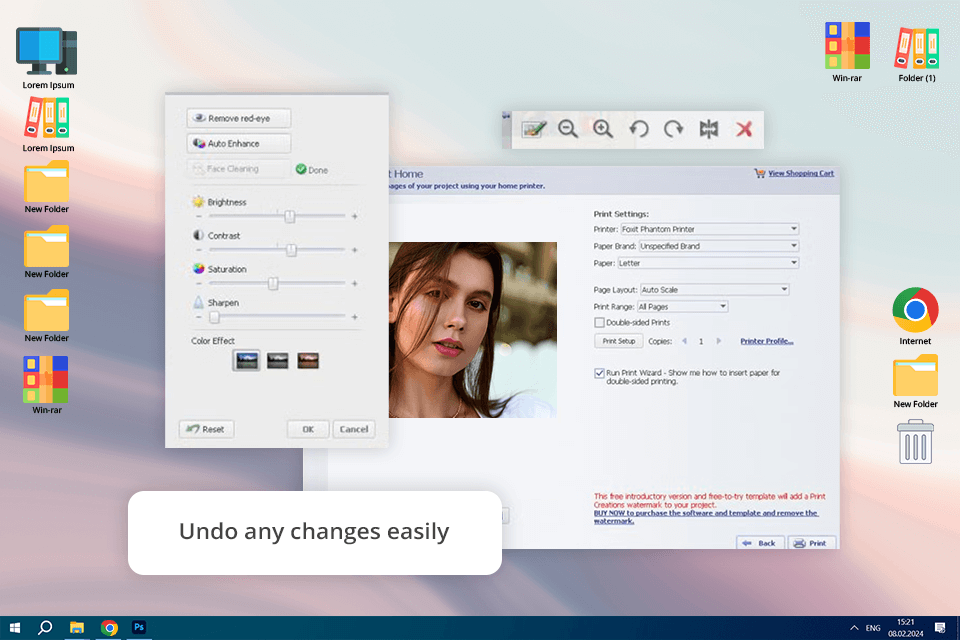Reset all image adjustments

(206, 429)
